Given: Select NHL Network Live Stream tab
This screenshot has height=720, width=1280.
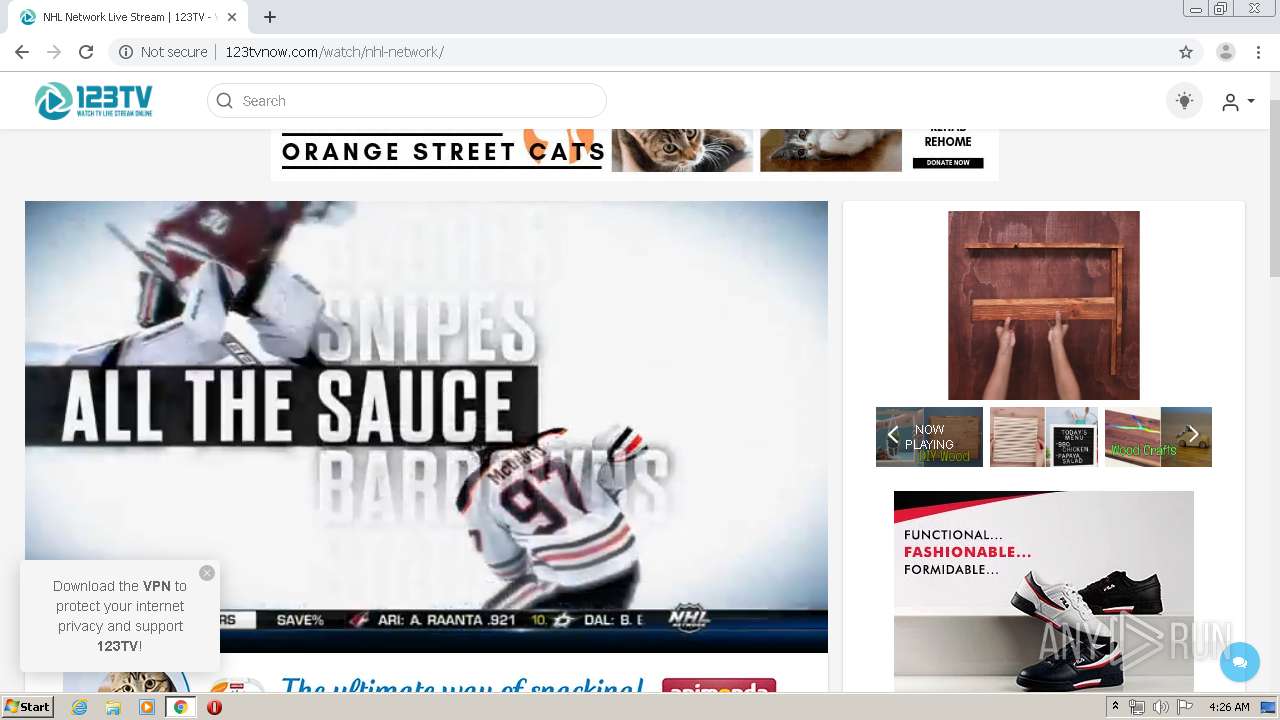Looking at the screenshot, I should point(128,17).
